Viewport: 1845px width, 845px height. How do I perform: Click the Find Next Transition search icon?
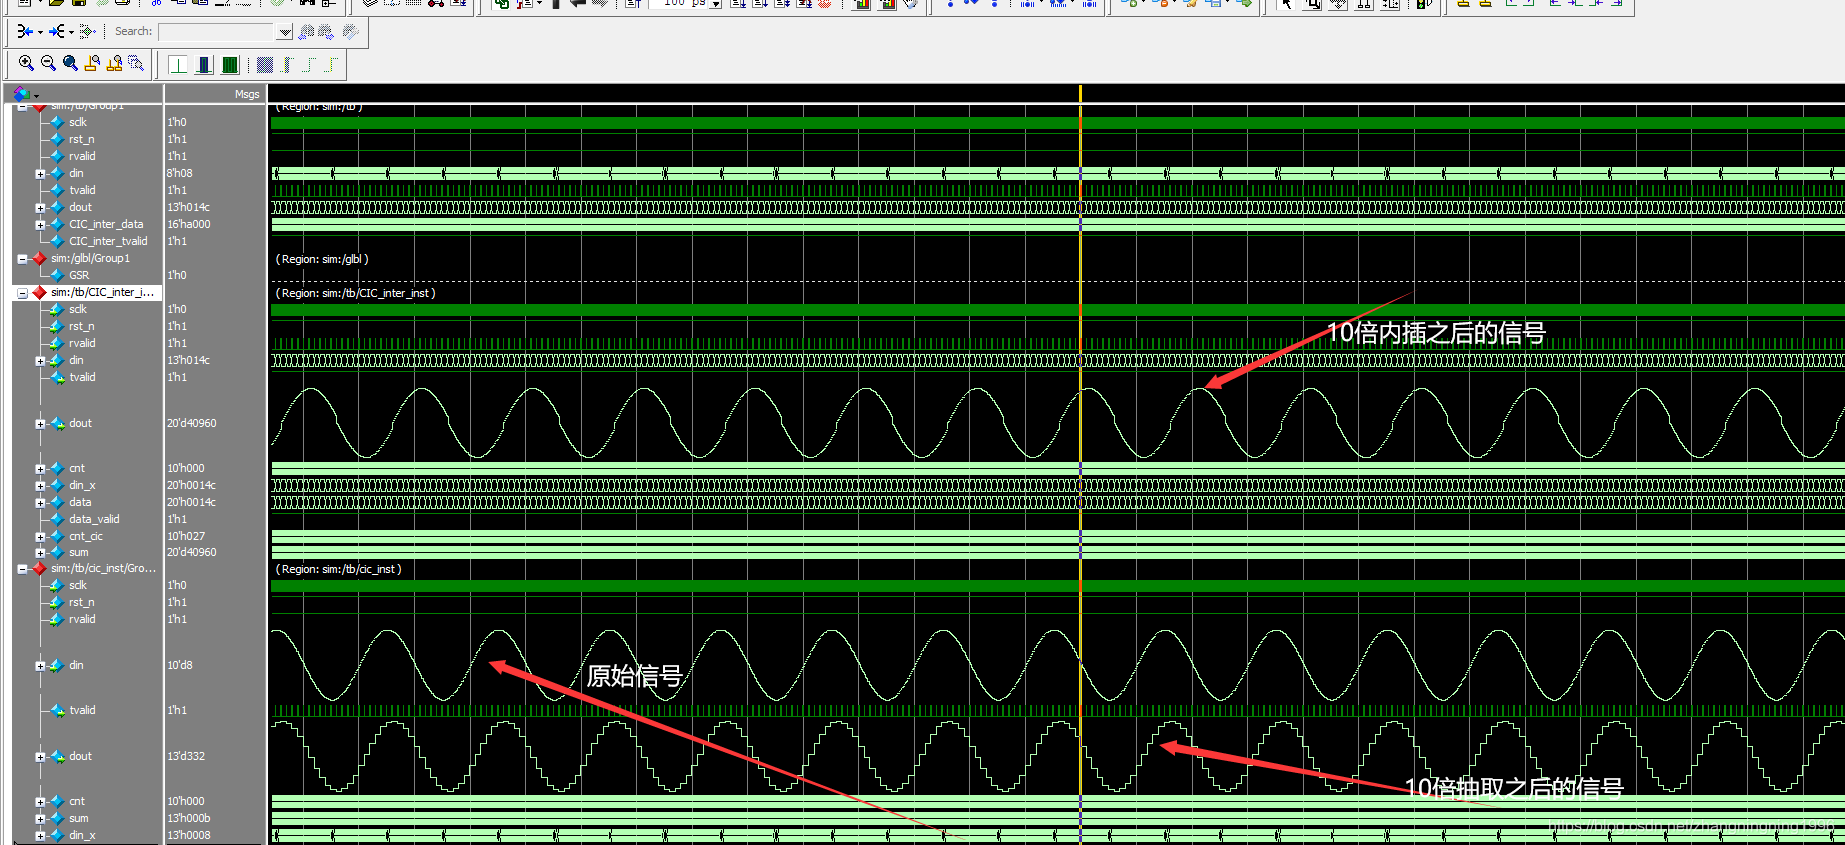point(326,32)
